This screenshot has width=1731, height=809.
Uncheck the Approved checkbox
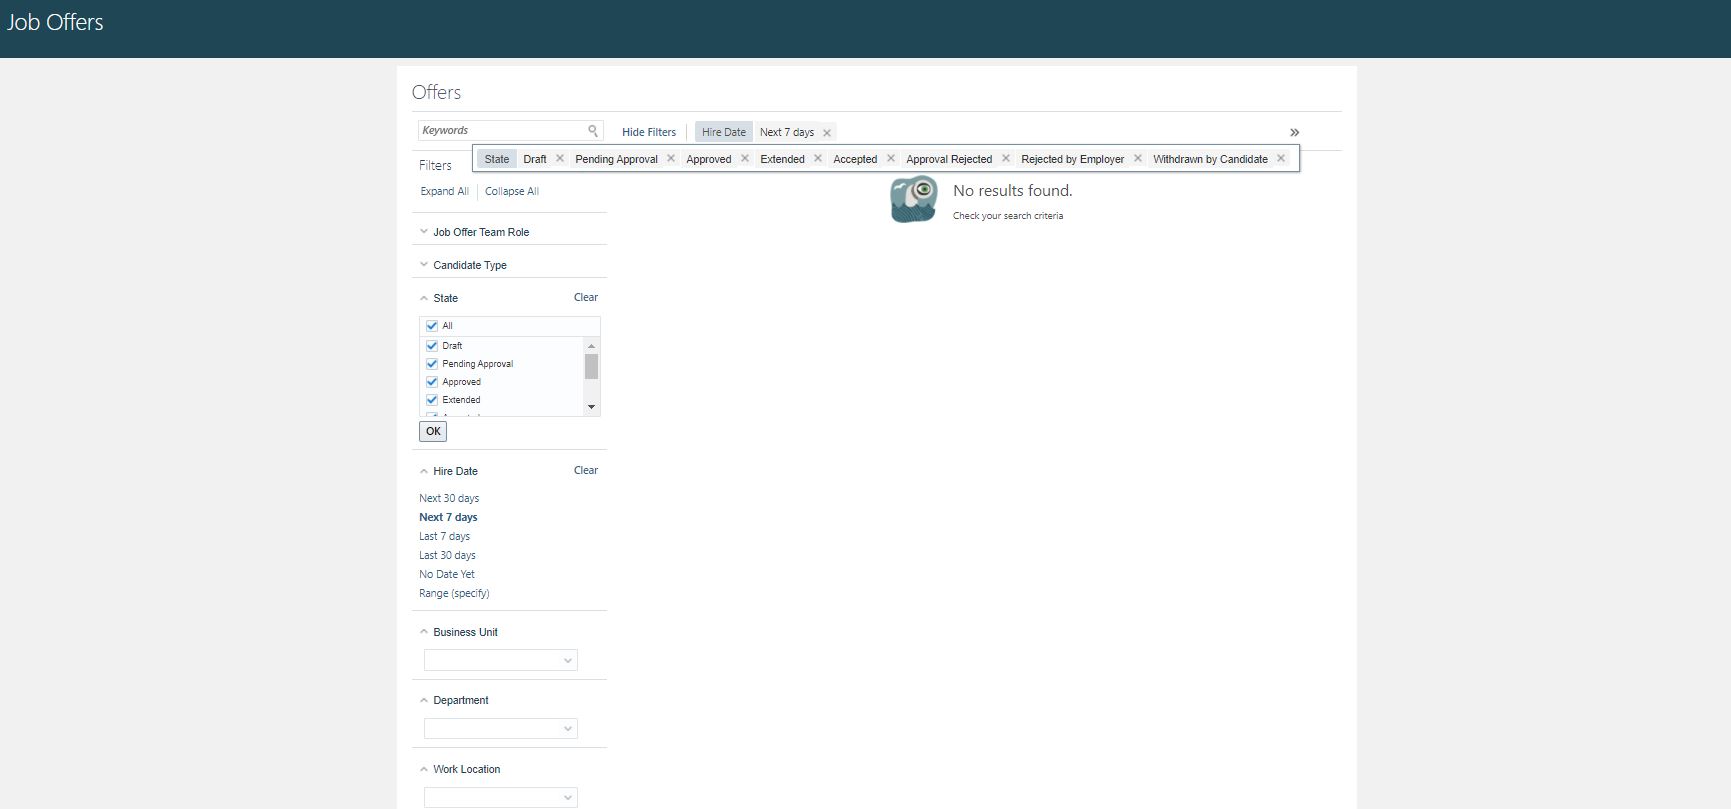pyautogui.click(x=432, y=382)
